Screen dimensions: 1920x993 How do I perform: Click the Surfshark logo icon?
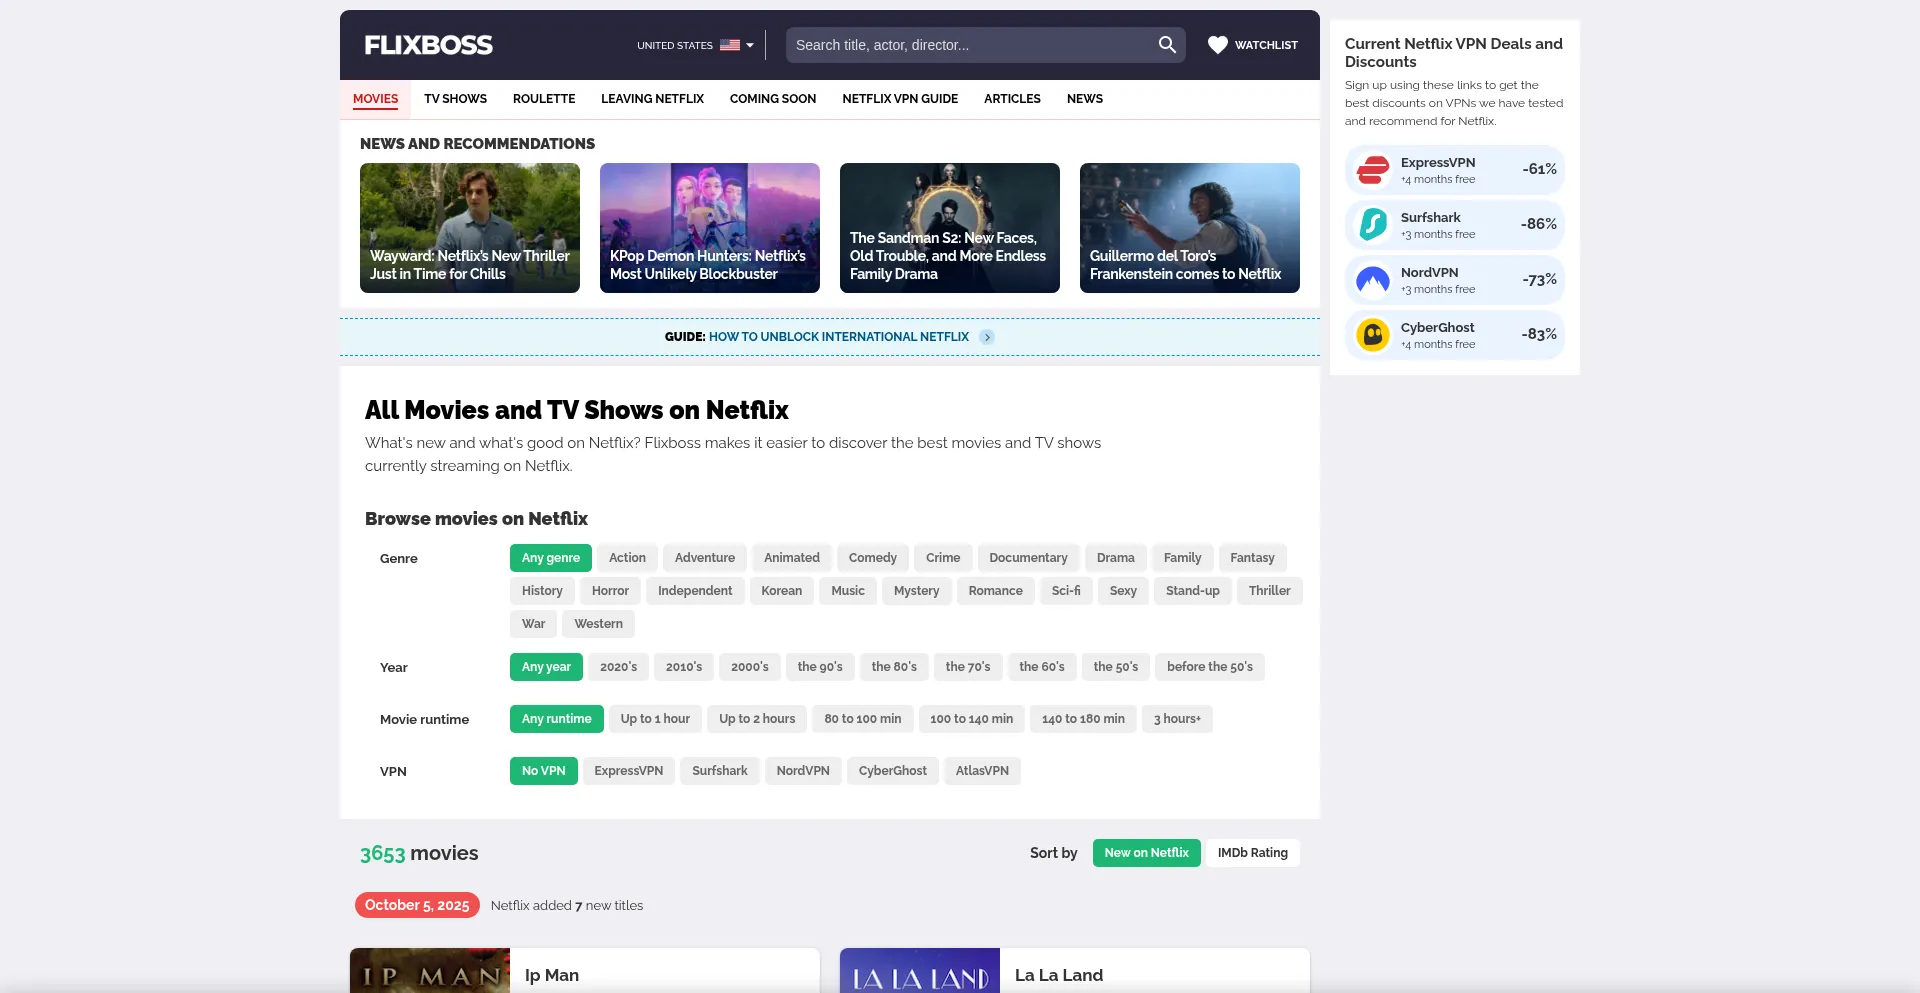click(x=1373, y=225)
